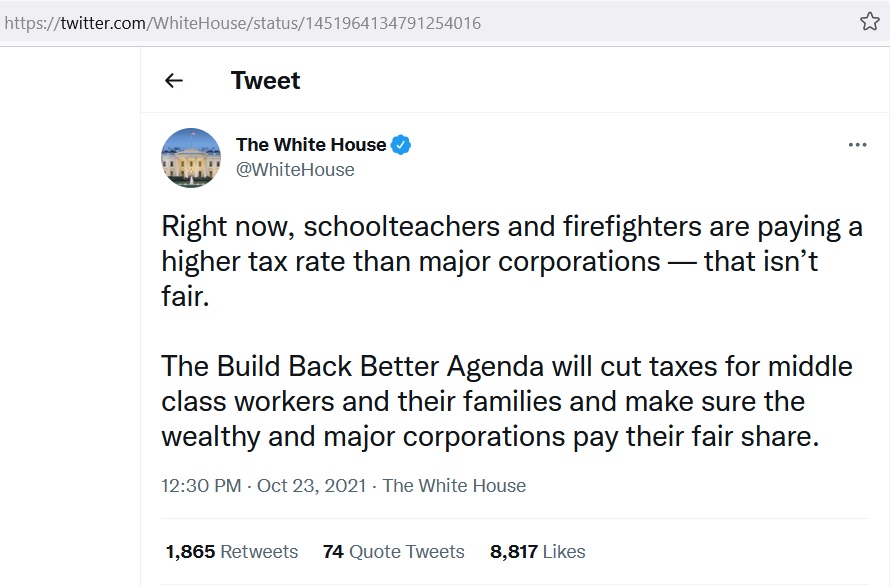This screenshot has height=587, width=890.
Task: Click twitter.com domain in the address bar
Action: pos(104,22)
